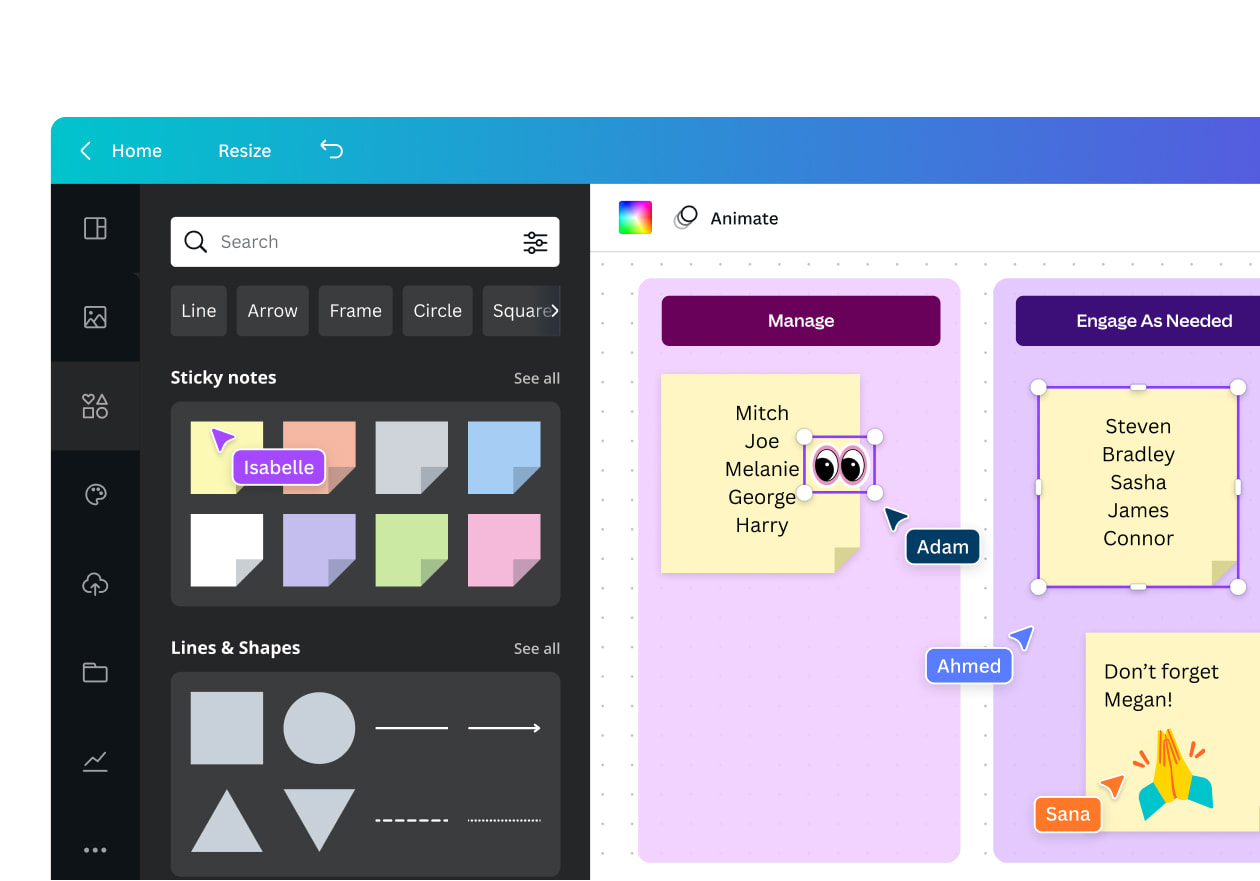This screenshot has width=1260, height=881.
Task: Filter elements by Arrow
Action: pyautogui.click(x=272, y=311)
